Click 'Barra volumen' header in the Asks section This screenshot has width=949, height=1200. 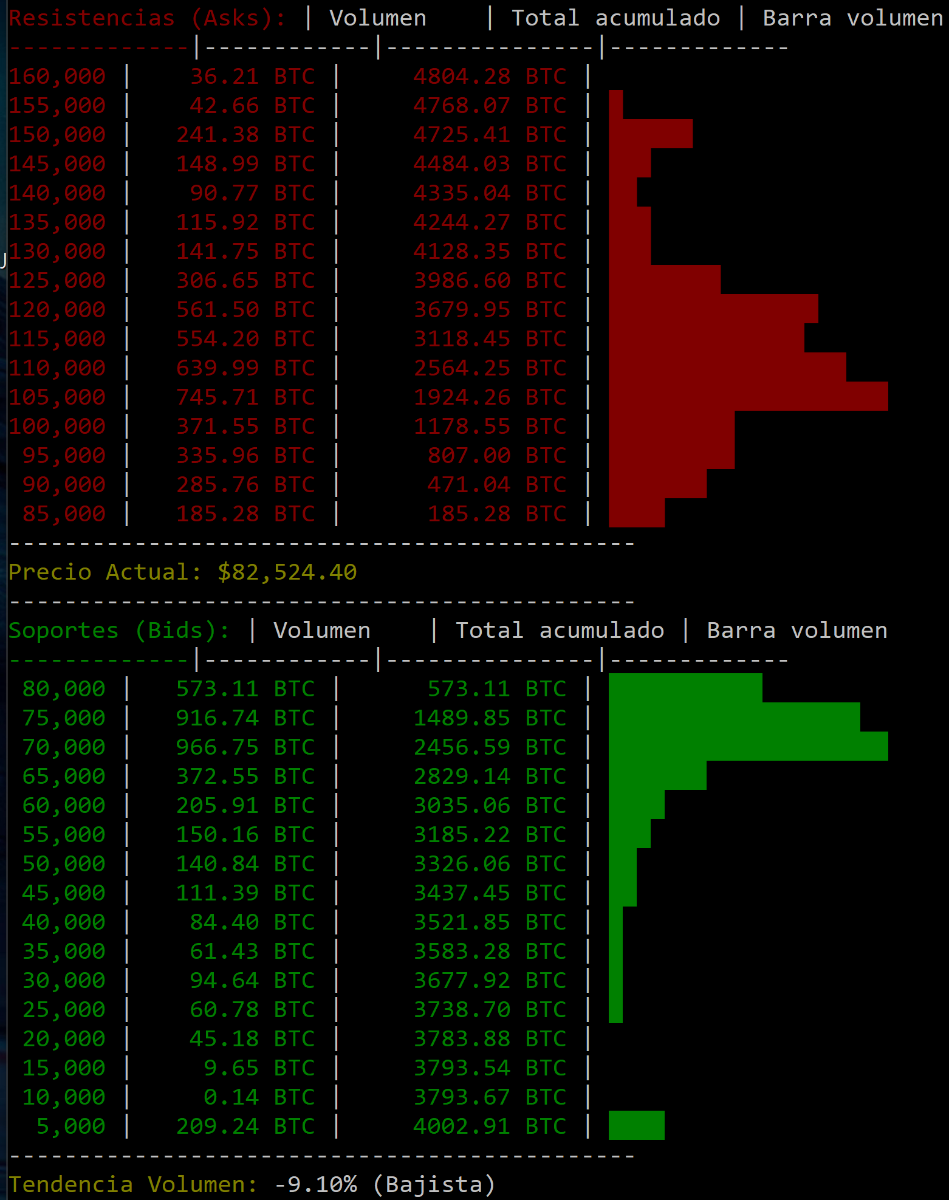[853, 18]
